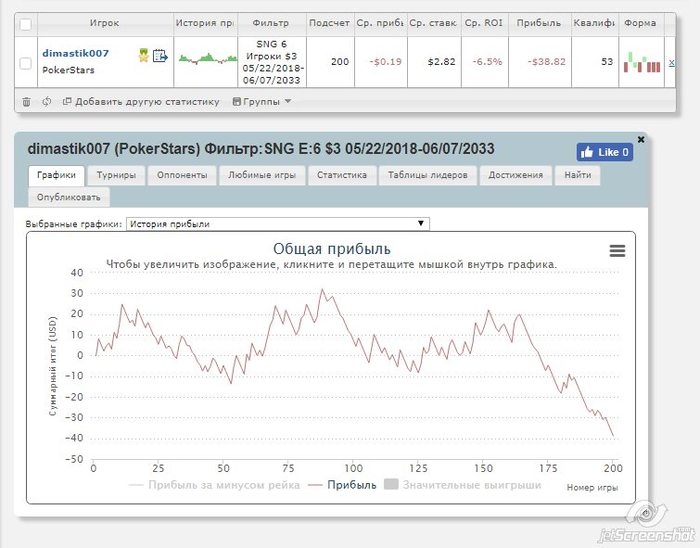Expand the Группы dropdown
The height and width of the screenshot is (548, 700).
(262, 102)
